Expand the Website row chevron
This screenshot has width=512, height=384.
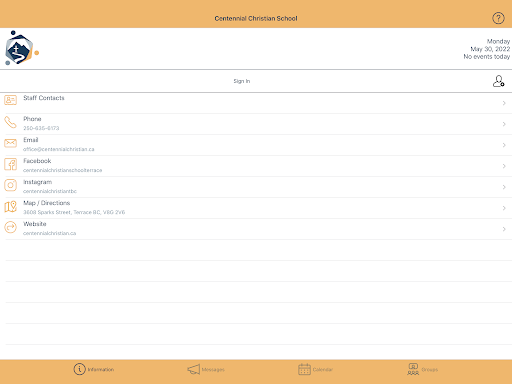[x=504, y=229]
